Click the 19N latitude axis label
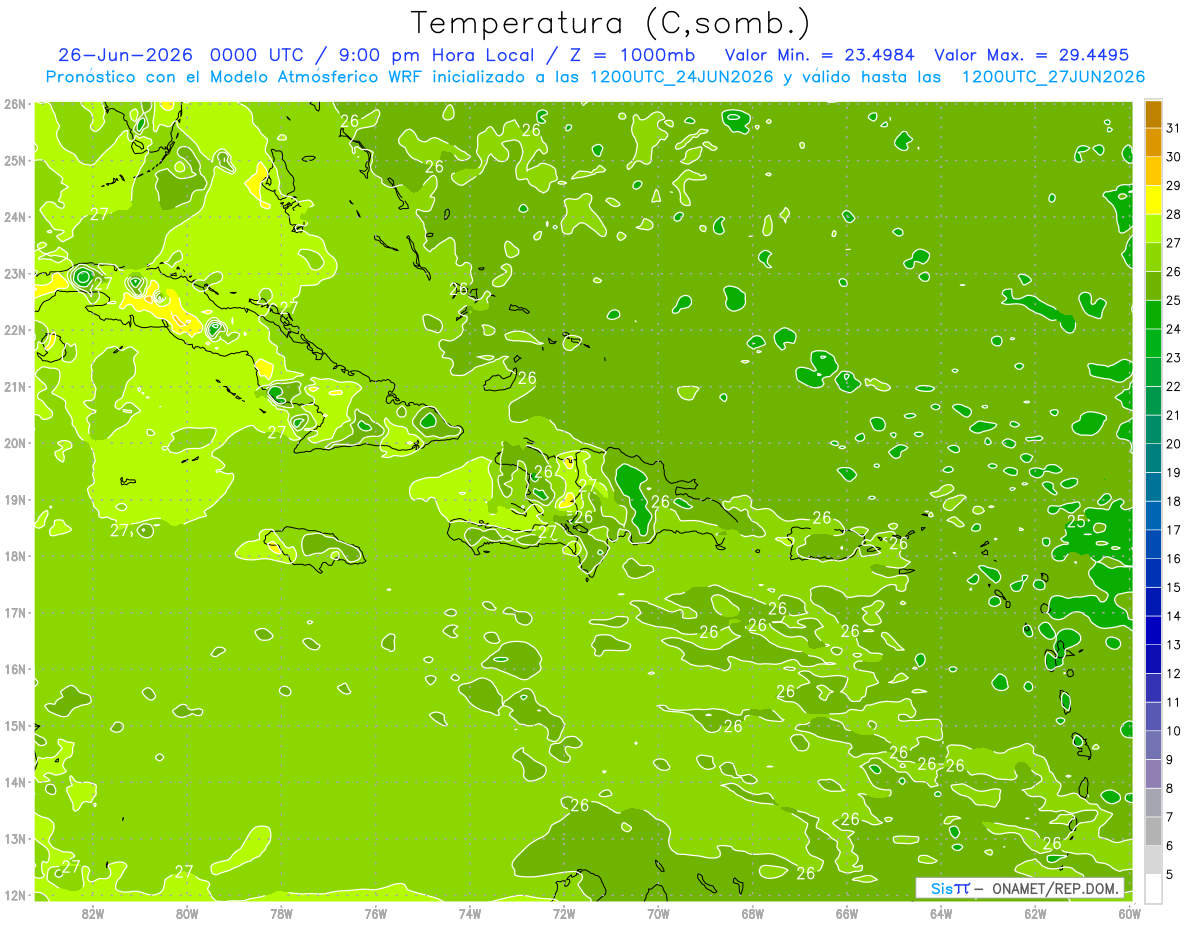The width and height of the screenshot is (1200, 927). click(x=15, y=500)
